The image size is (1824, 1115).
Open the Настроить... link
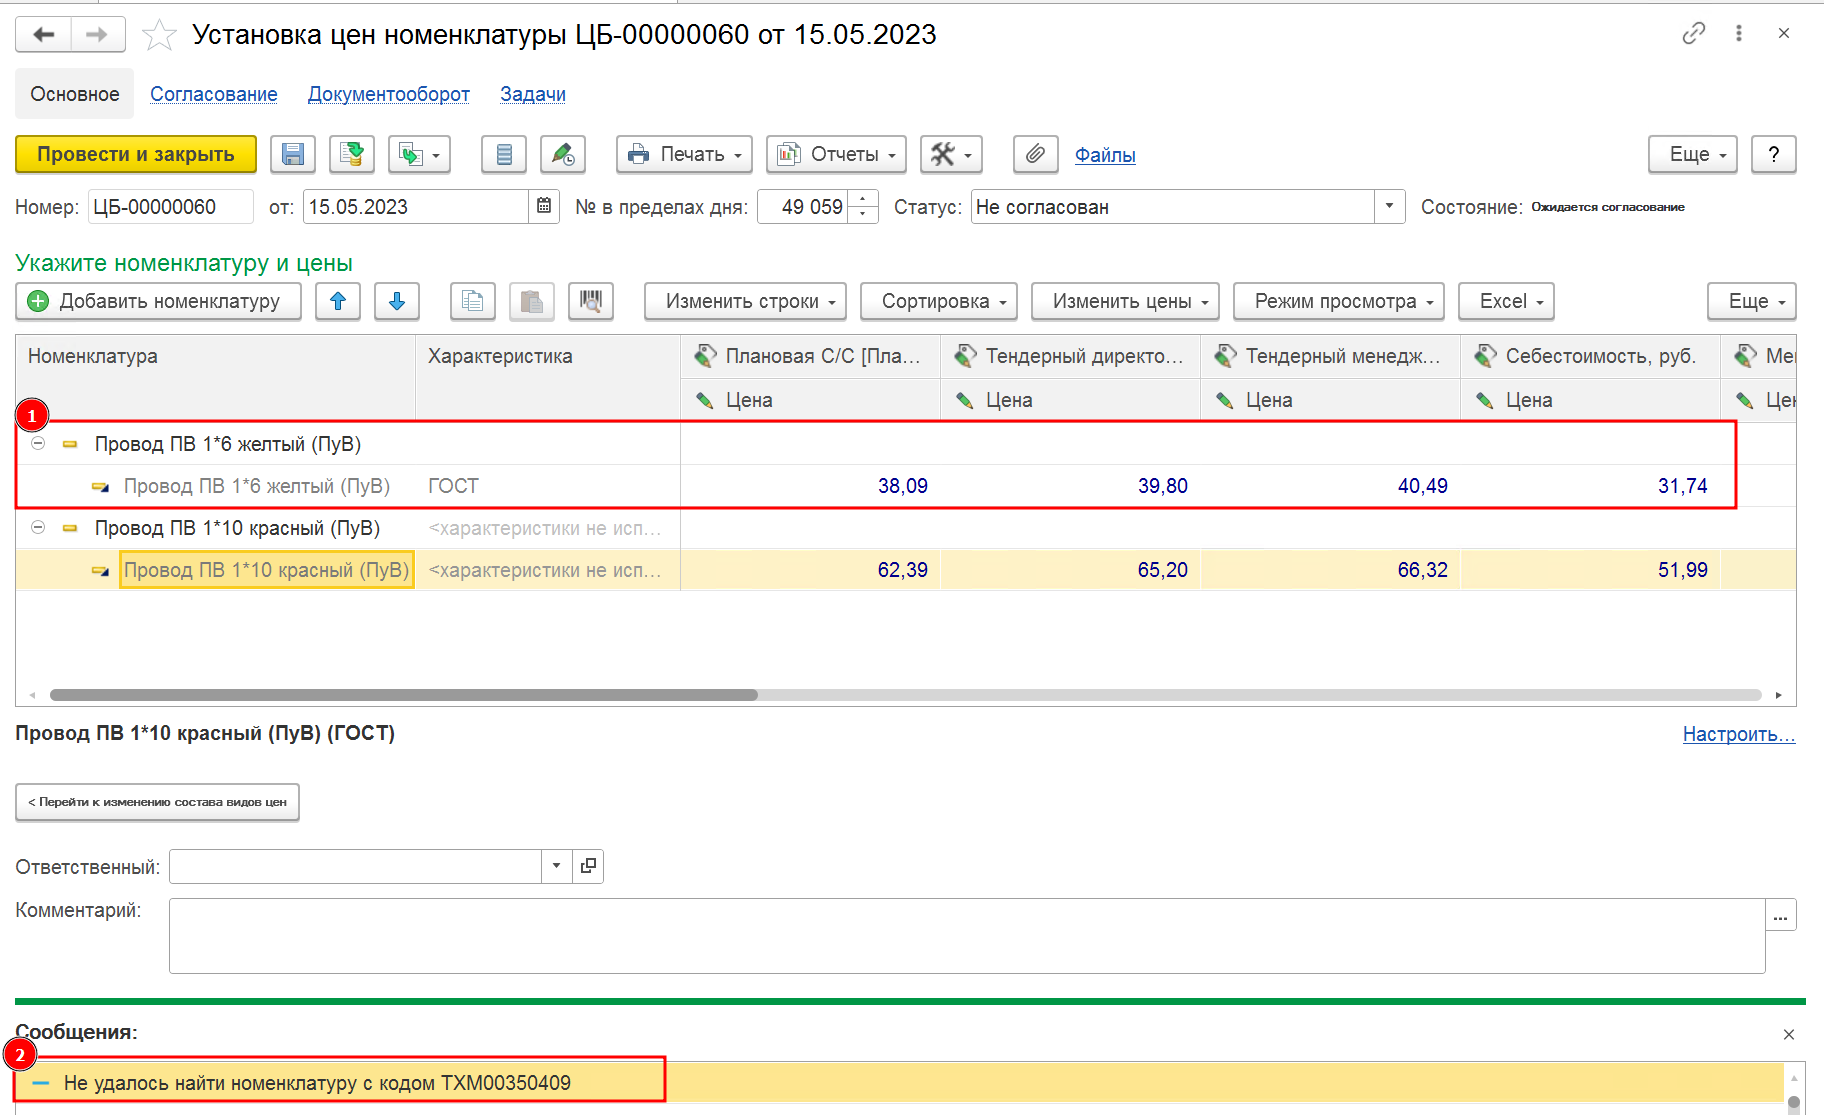tap(1739, 734)
